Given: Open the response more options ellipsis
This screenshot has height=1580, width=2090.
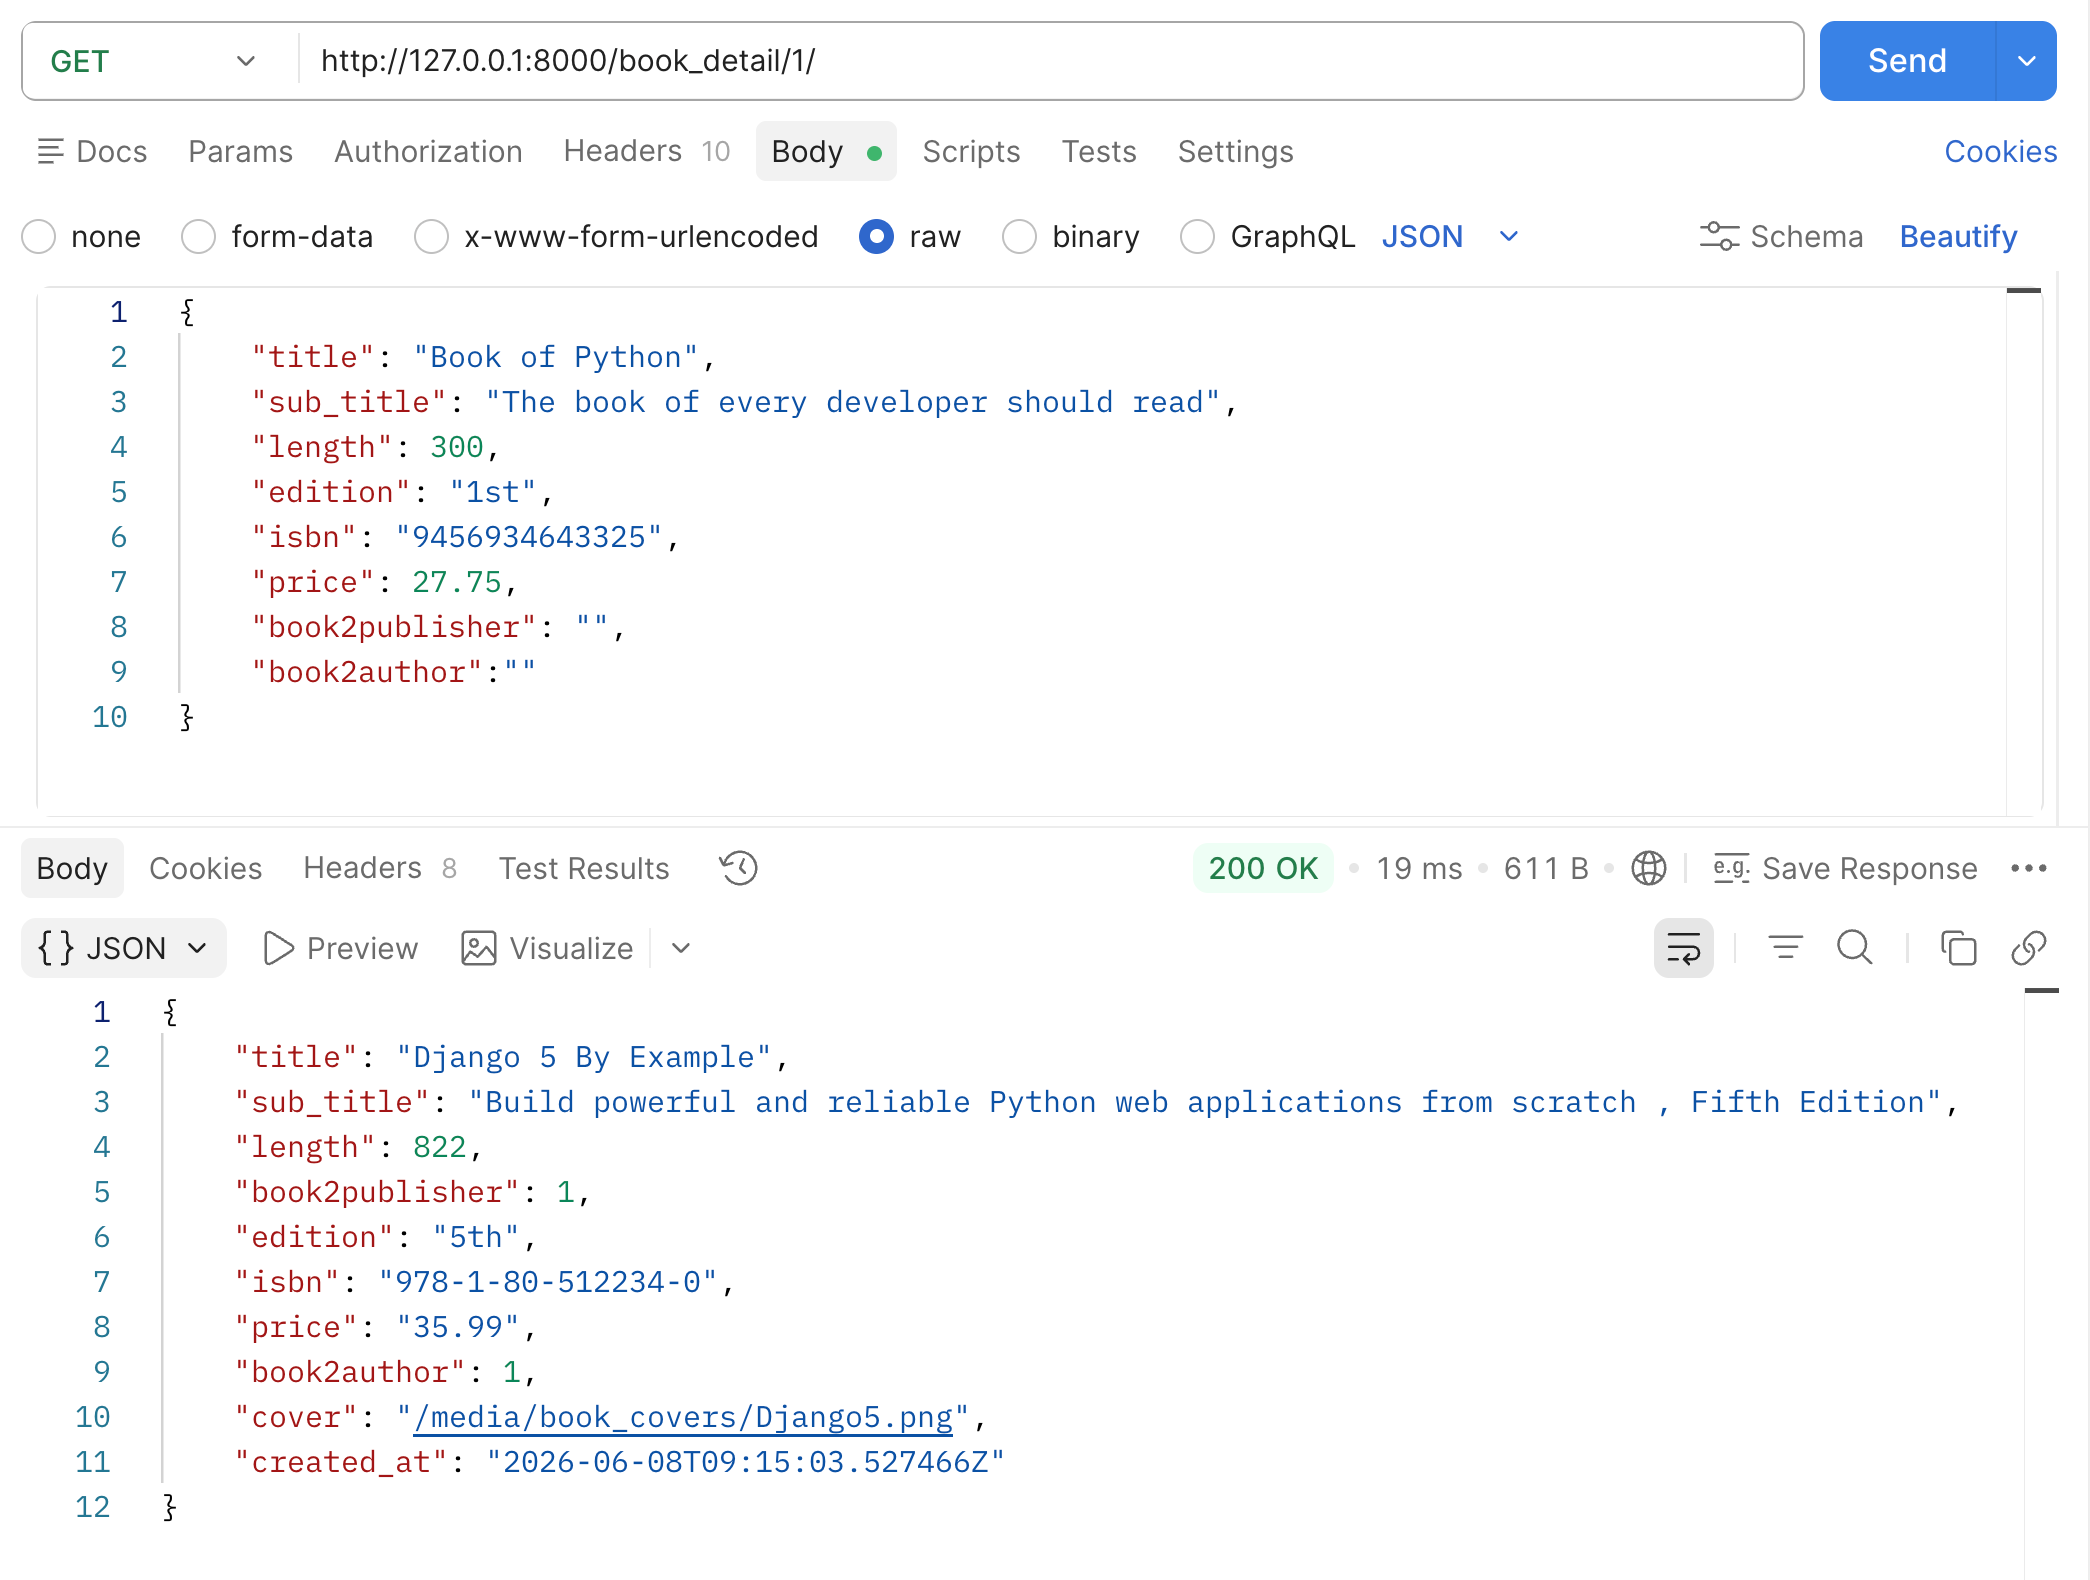Looking at the screenshot, I should coord(2029,868).
